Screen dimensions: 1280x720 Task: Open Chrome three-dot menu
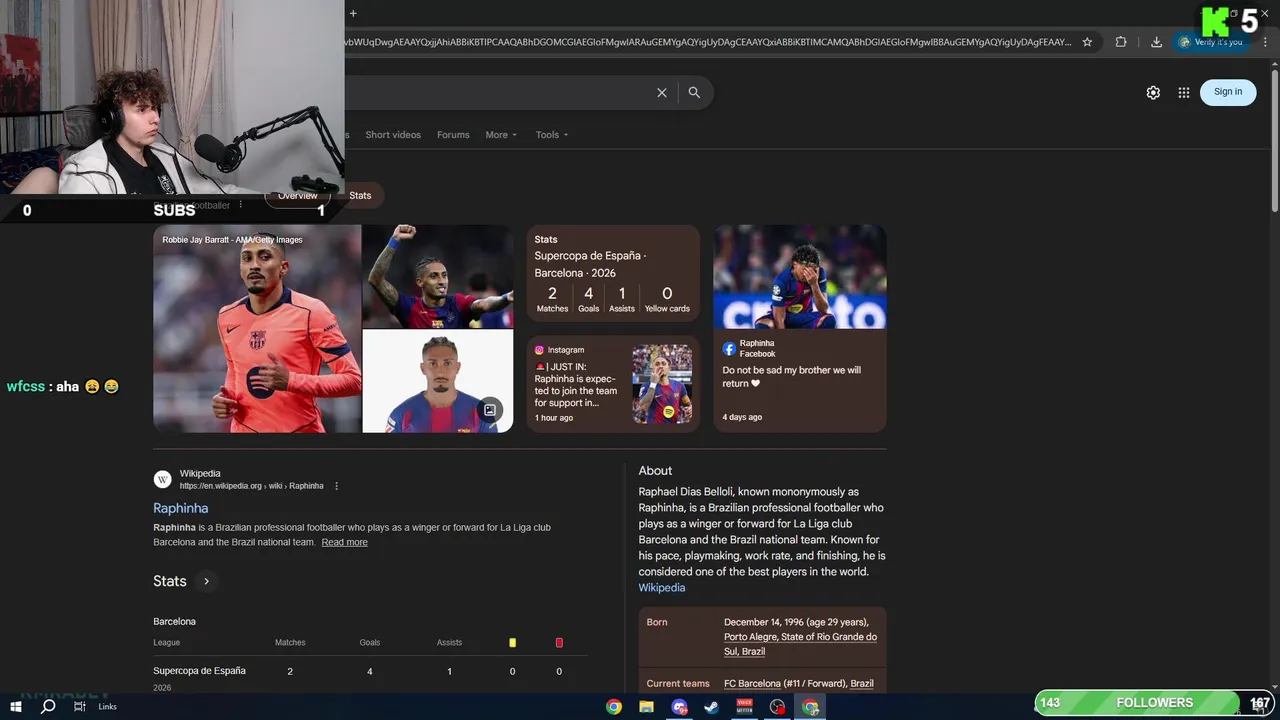[x=1265, y=42]
